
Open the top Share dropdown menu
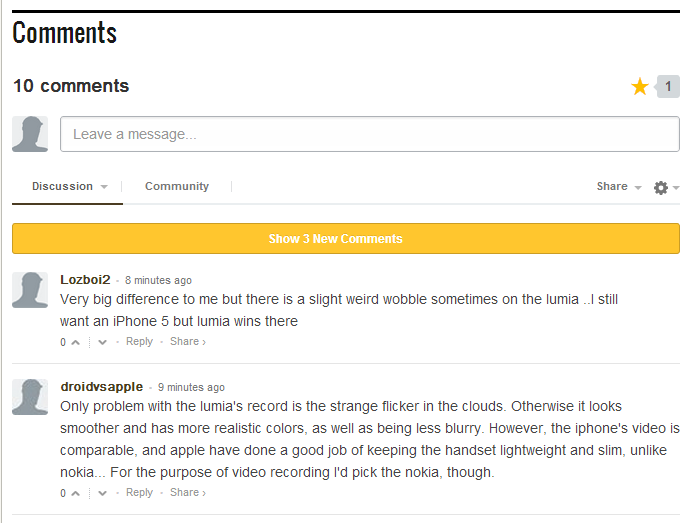618,187
